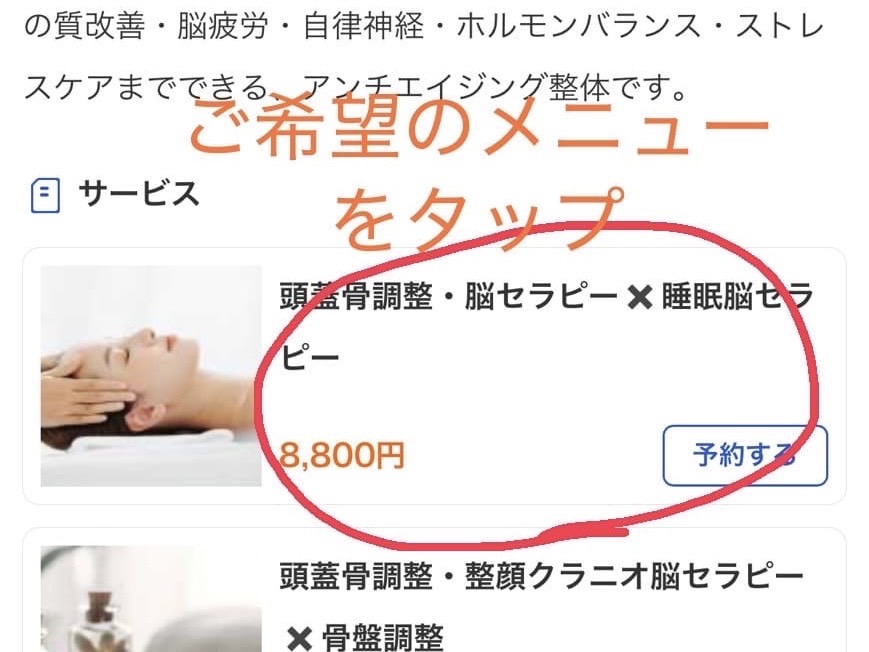This screenshot has width=869, height=652.
Task: Click the アンチエイジング整体です description text
Action: pyautogui.click(x=494, y=89)
